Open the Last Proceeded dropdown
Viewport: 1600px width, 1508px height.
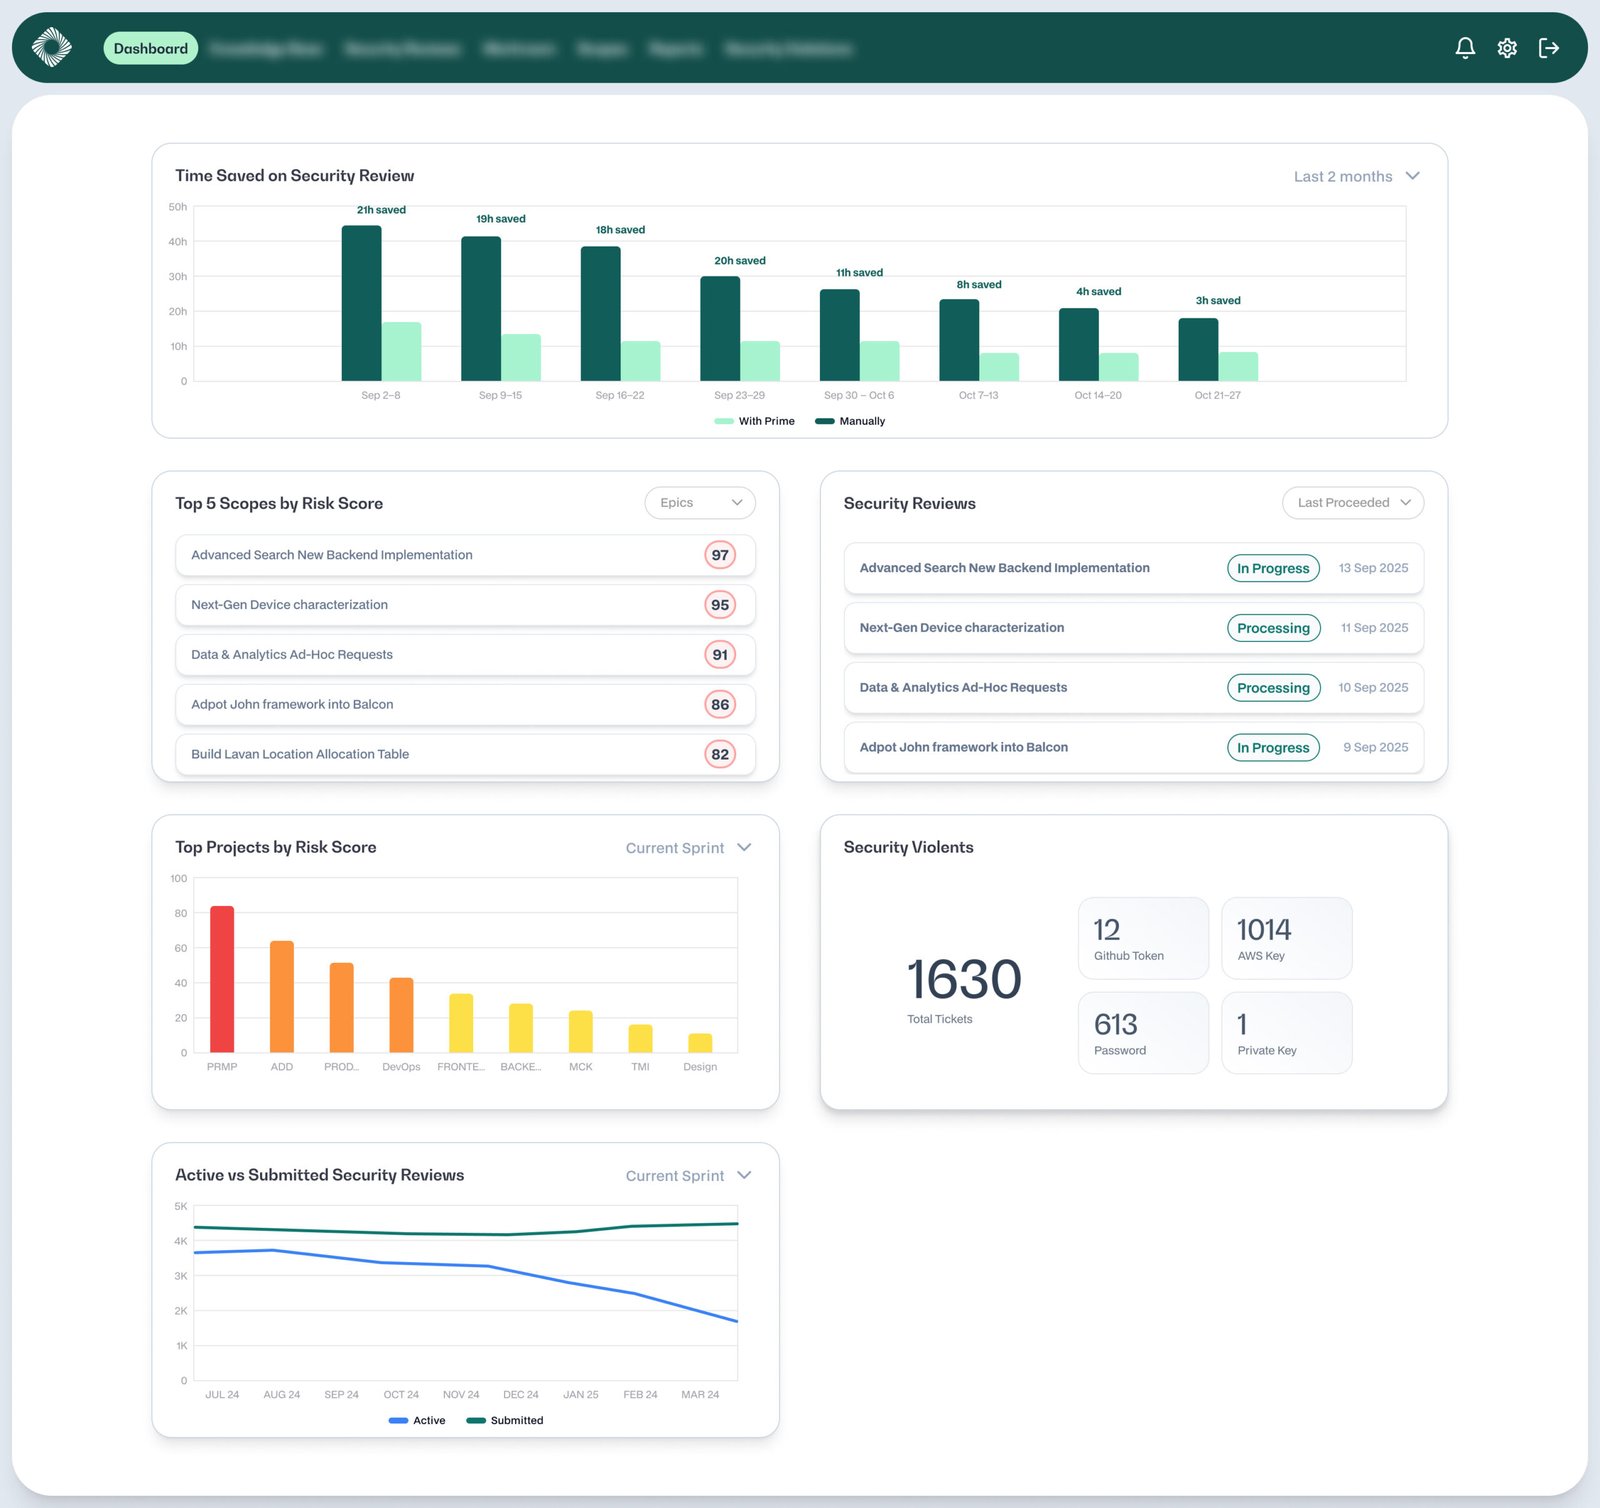pos(1353,503)
